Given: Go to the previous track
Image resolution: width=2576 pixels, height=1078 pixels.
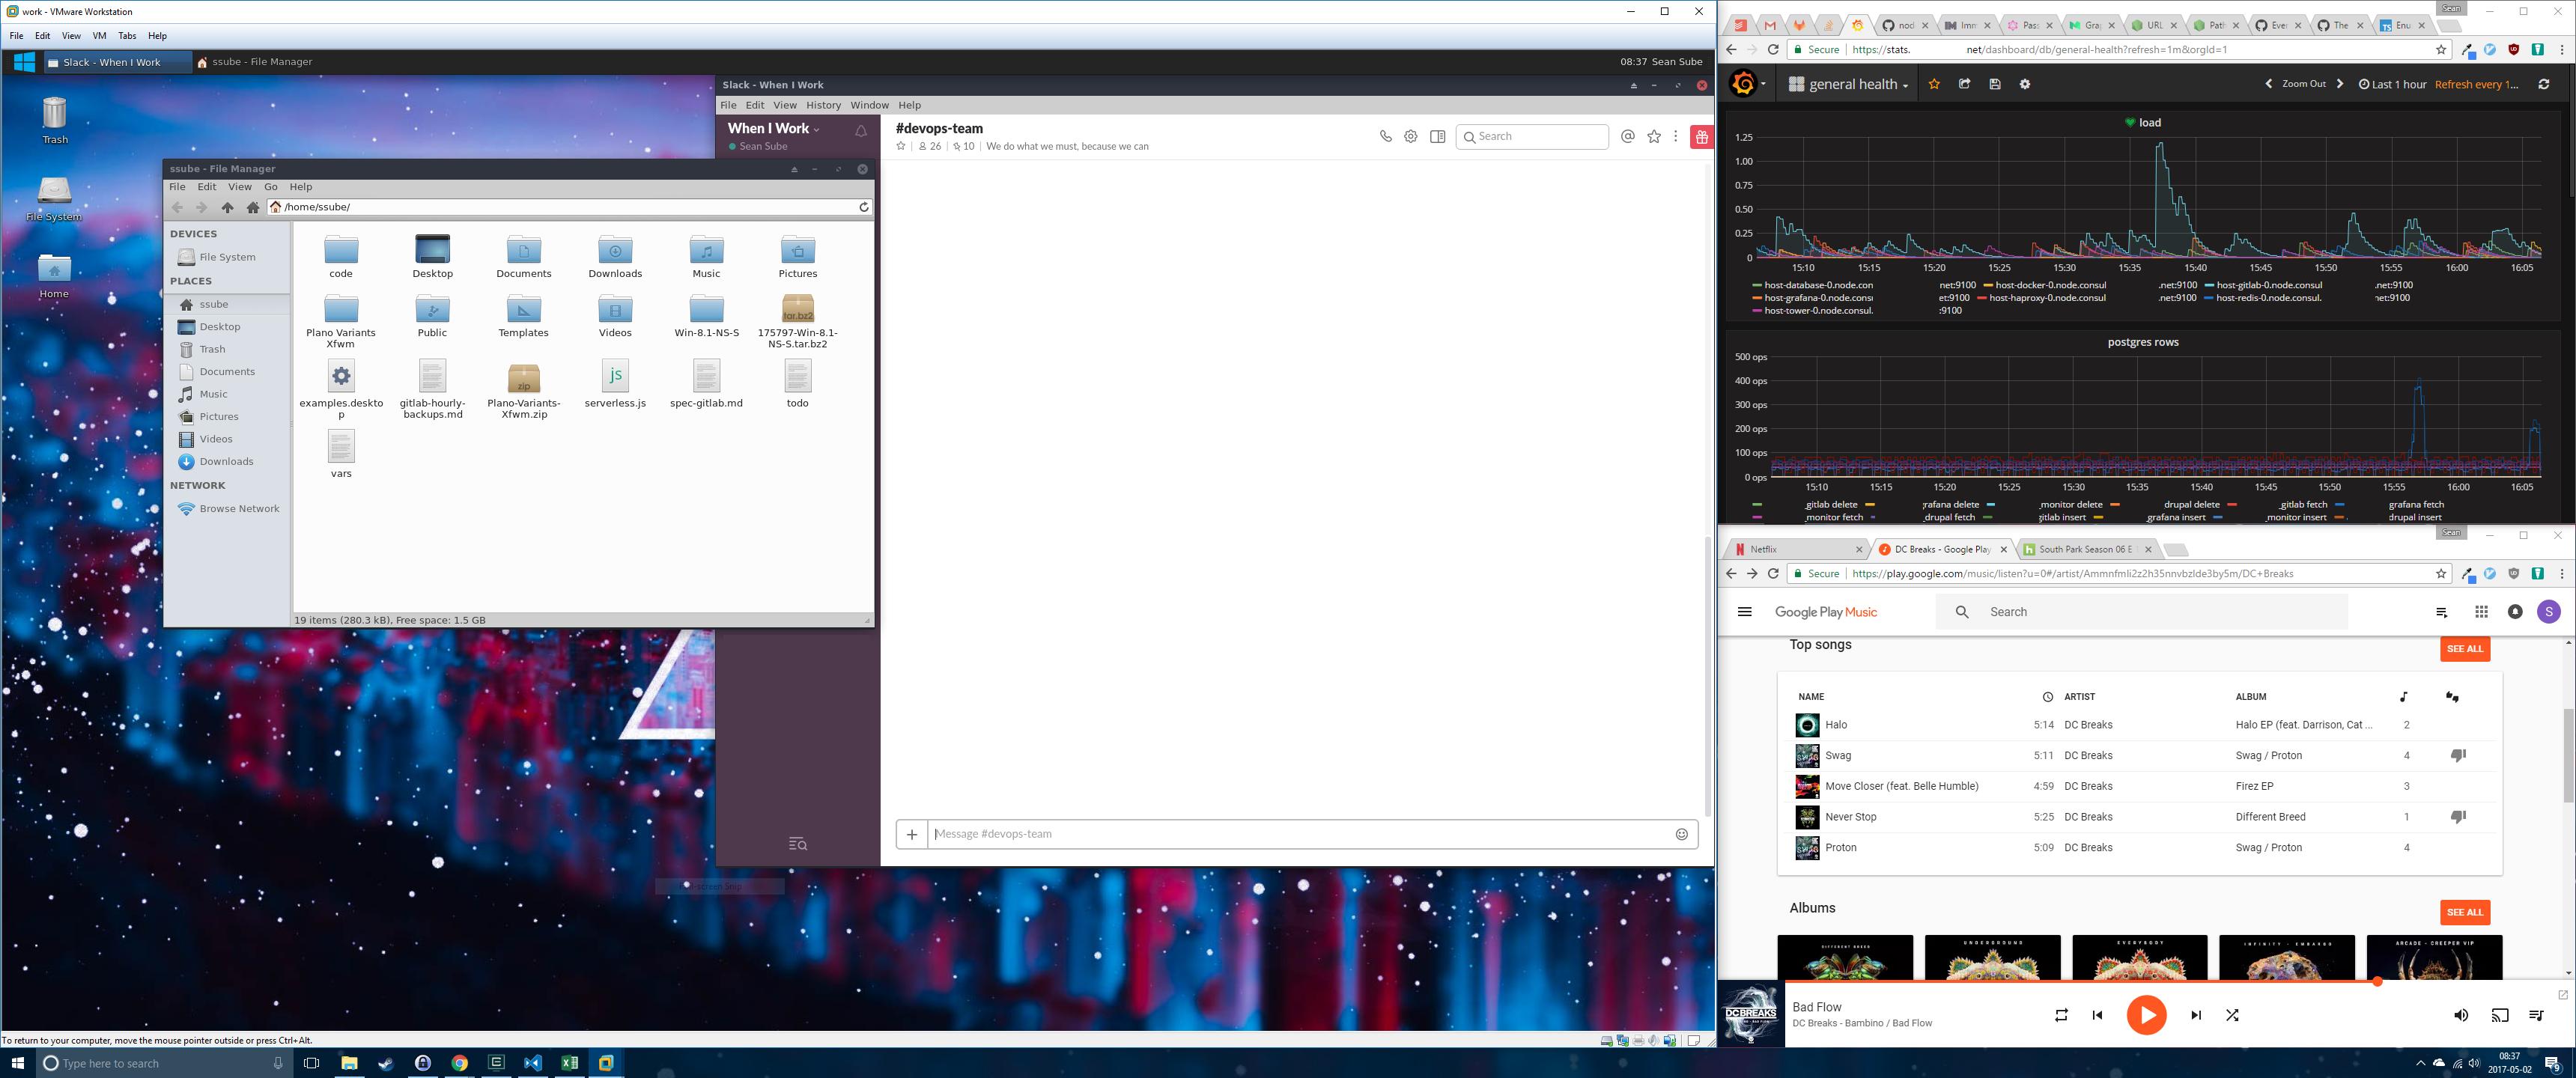Looking at the screenshot, I should (2097, 1015).
